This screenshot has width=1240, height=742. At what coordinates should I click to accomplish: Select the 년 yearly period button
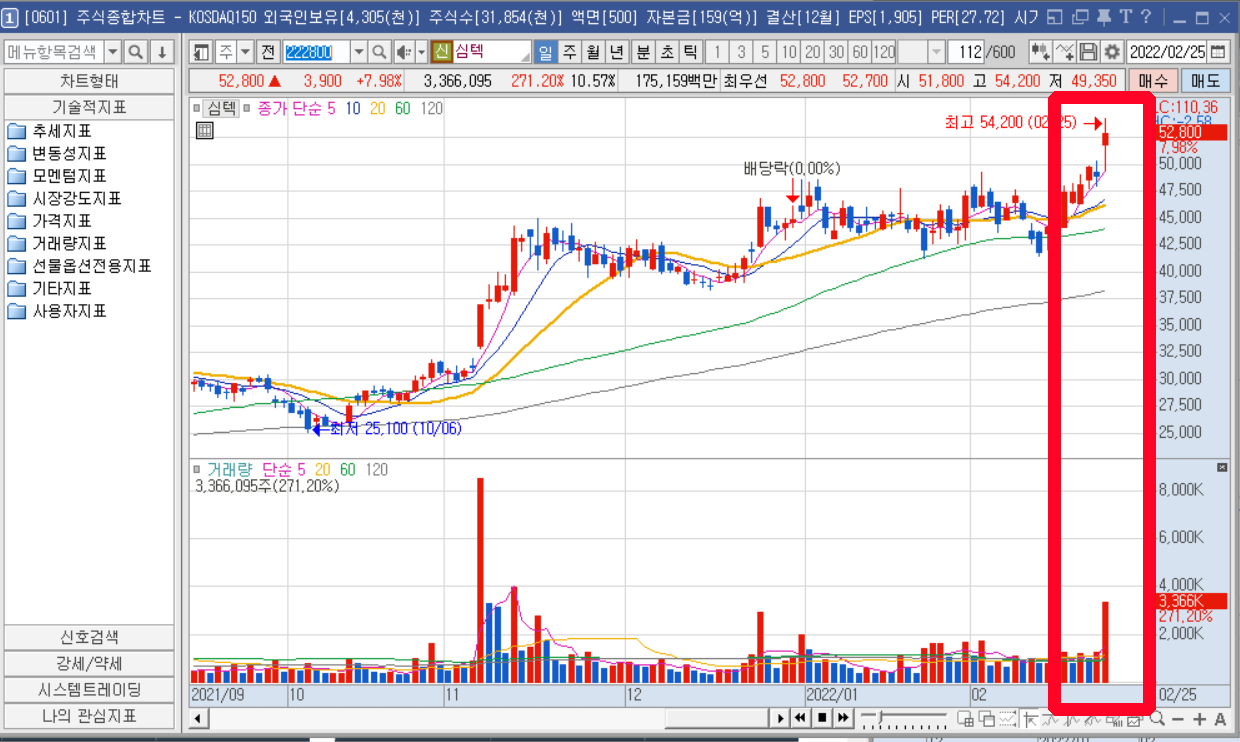[618, 52]
